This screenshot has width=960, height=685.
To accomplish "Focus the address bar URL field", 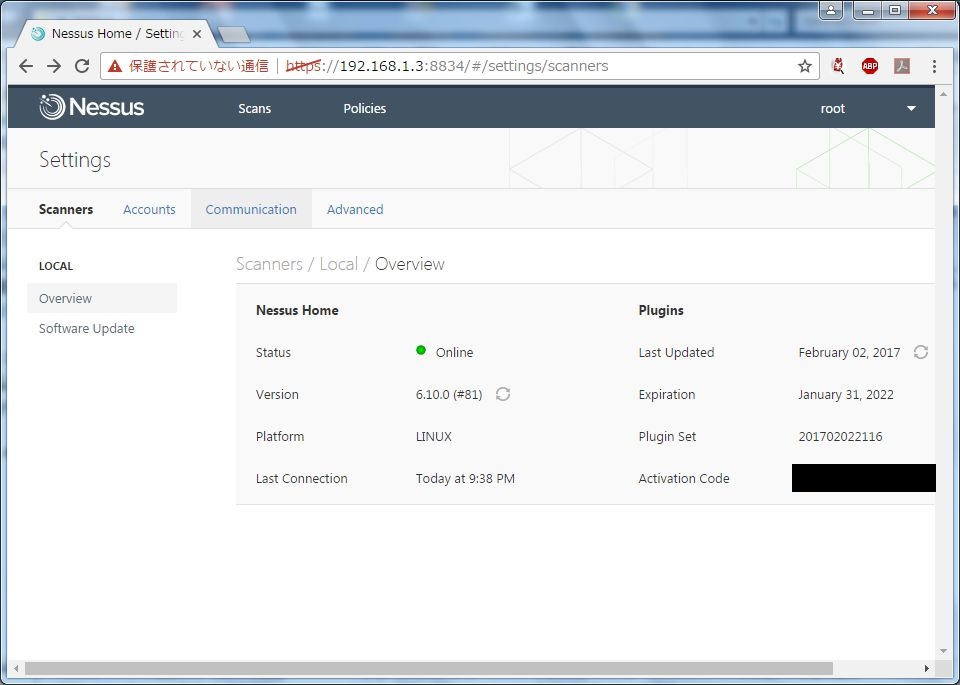I will 459,66.
